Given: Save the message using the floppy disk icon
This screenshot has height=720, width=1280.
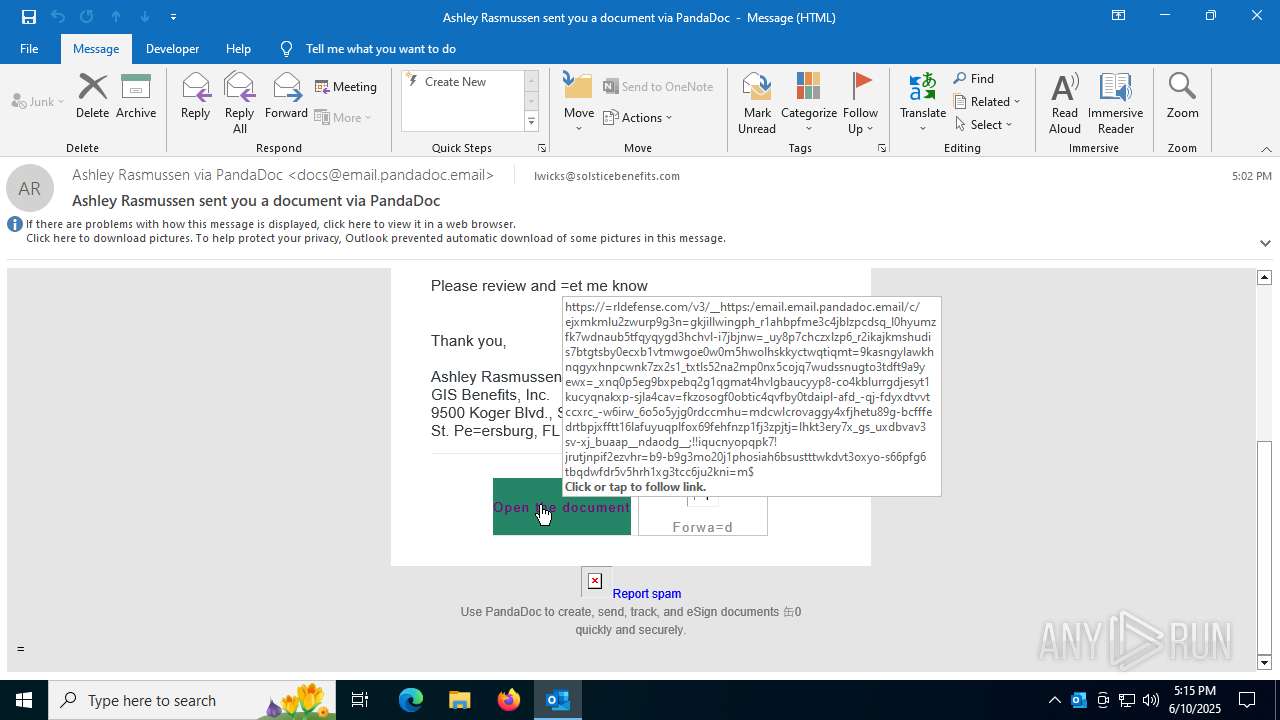Looking at the screenshot, I should tap(28, 16).
